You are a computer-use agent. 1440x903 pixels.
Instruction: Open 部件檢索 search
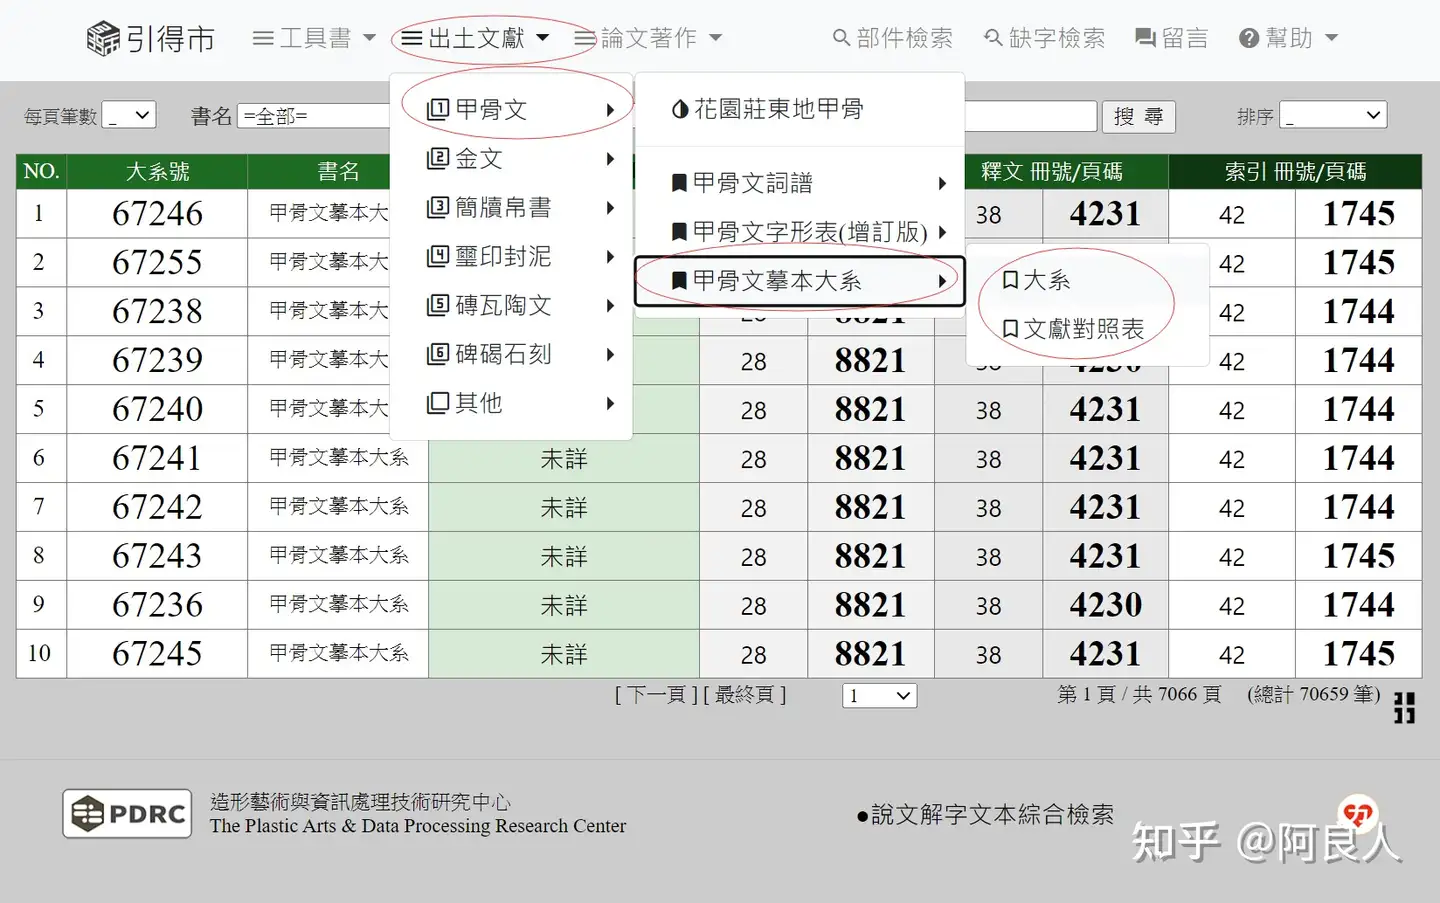tap(893, 38)
